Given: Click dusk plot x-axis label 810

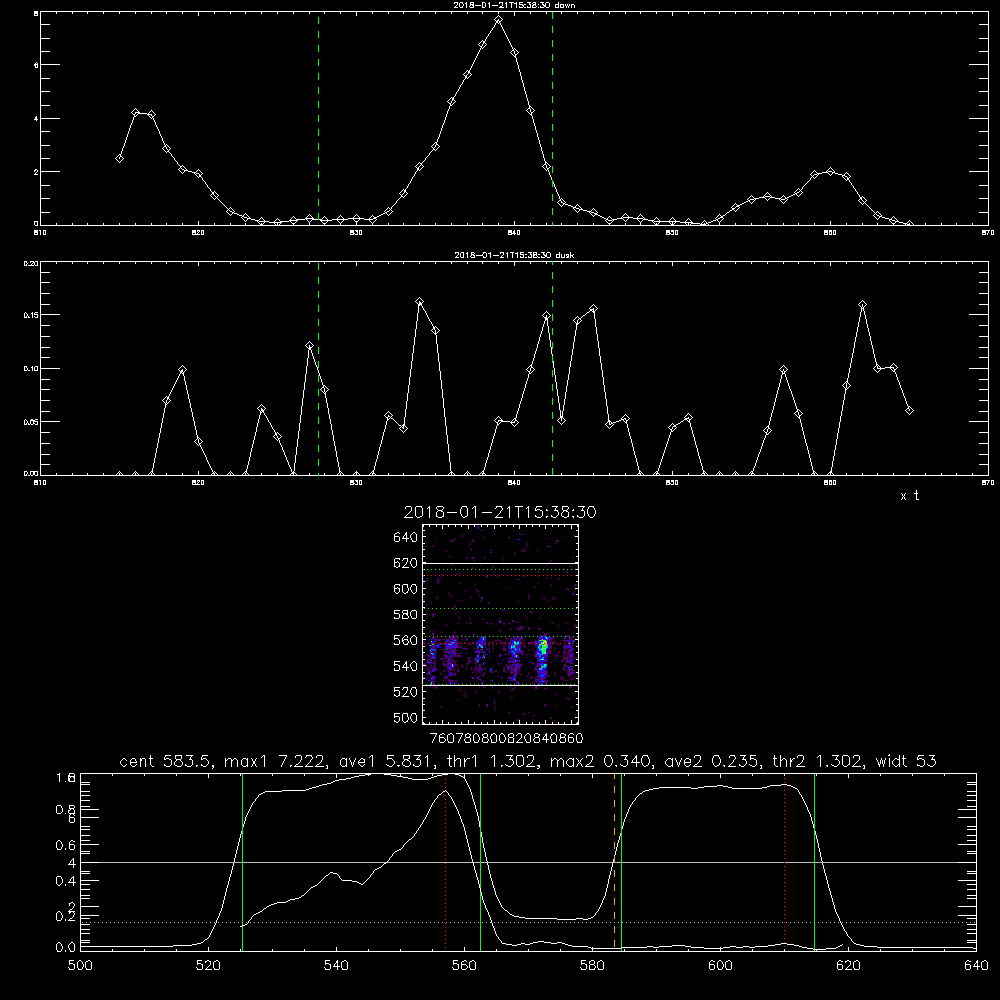Looking at the screenshot, I should click(x=40, y=483).
